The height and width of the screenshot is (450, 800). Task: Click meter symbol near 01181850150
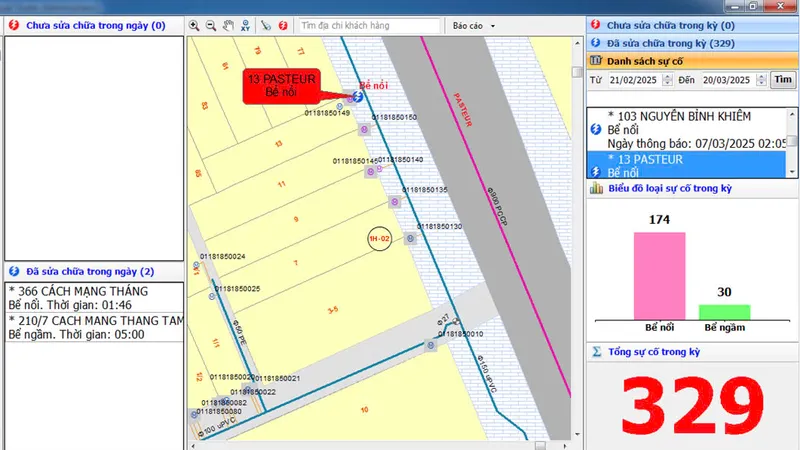tap(364, 130)
